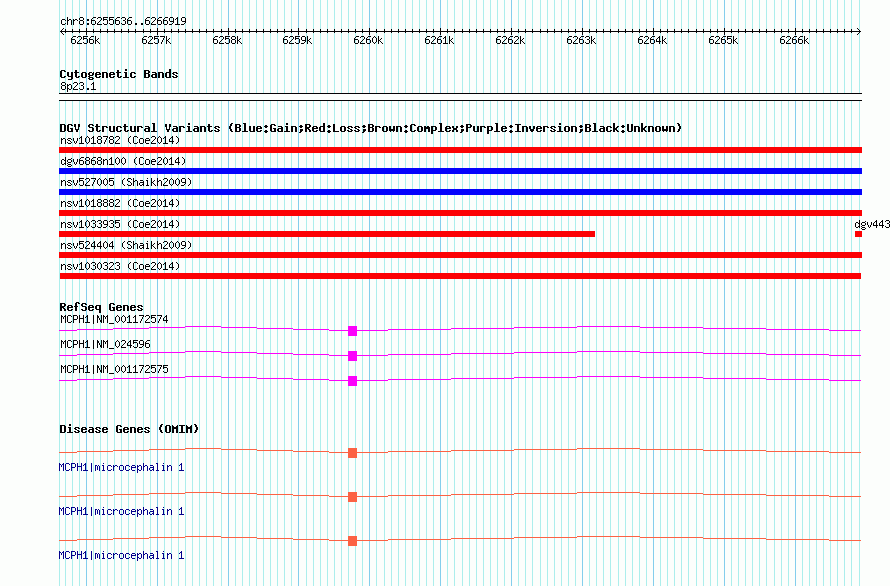Click the first orange OMIM exon box
This screenshot has height=586, width=890.
click(352, 453)
